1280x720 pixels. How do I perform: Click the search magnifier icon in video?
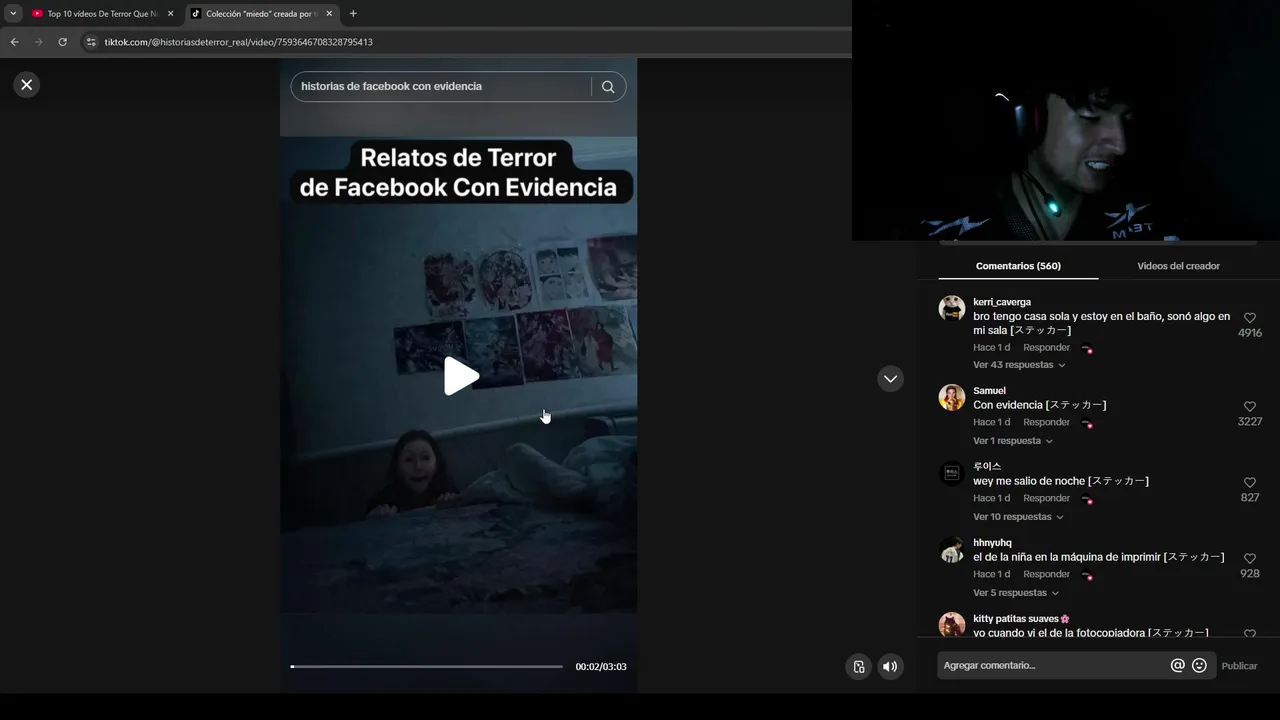(x=608, y=87)
